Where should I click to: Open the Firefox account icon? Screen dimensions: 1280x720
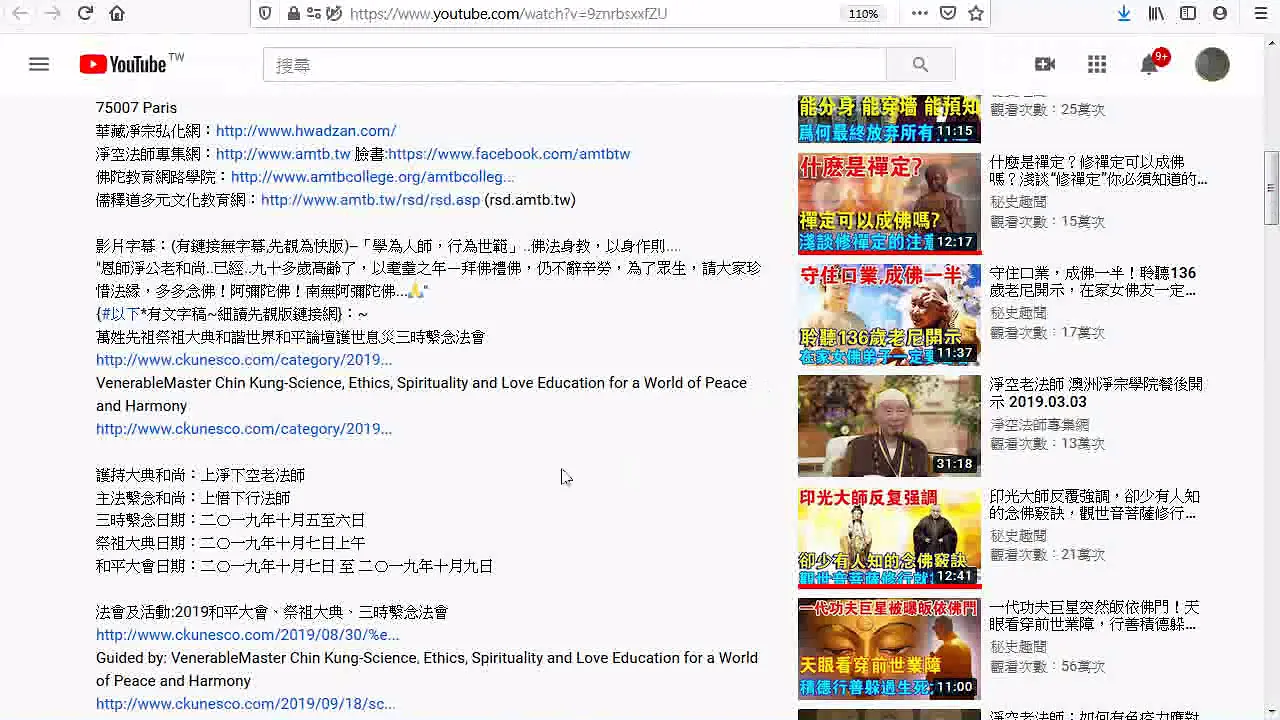tap(1220, 13)
